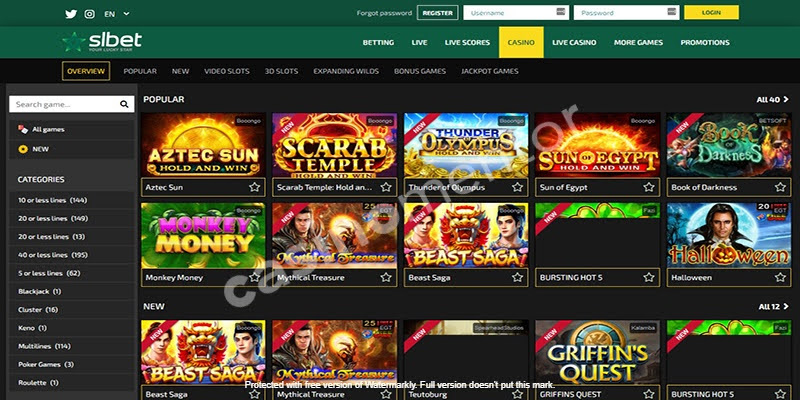The image size is (800, 400).
Task: Select Cluster category
Action: [71, 310]
